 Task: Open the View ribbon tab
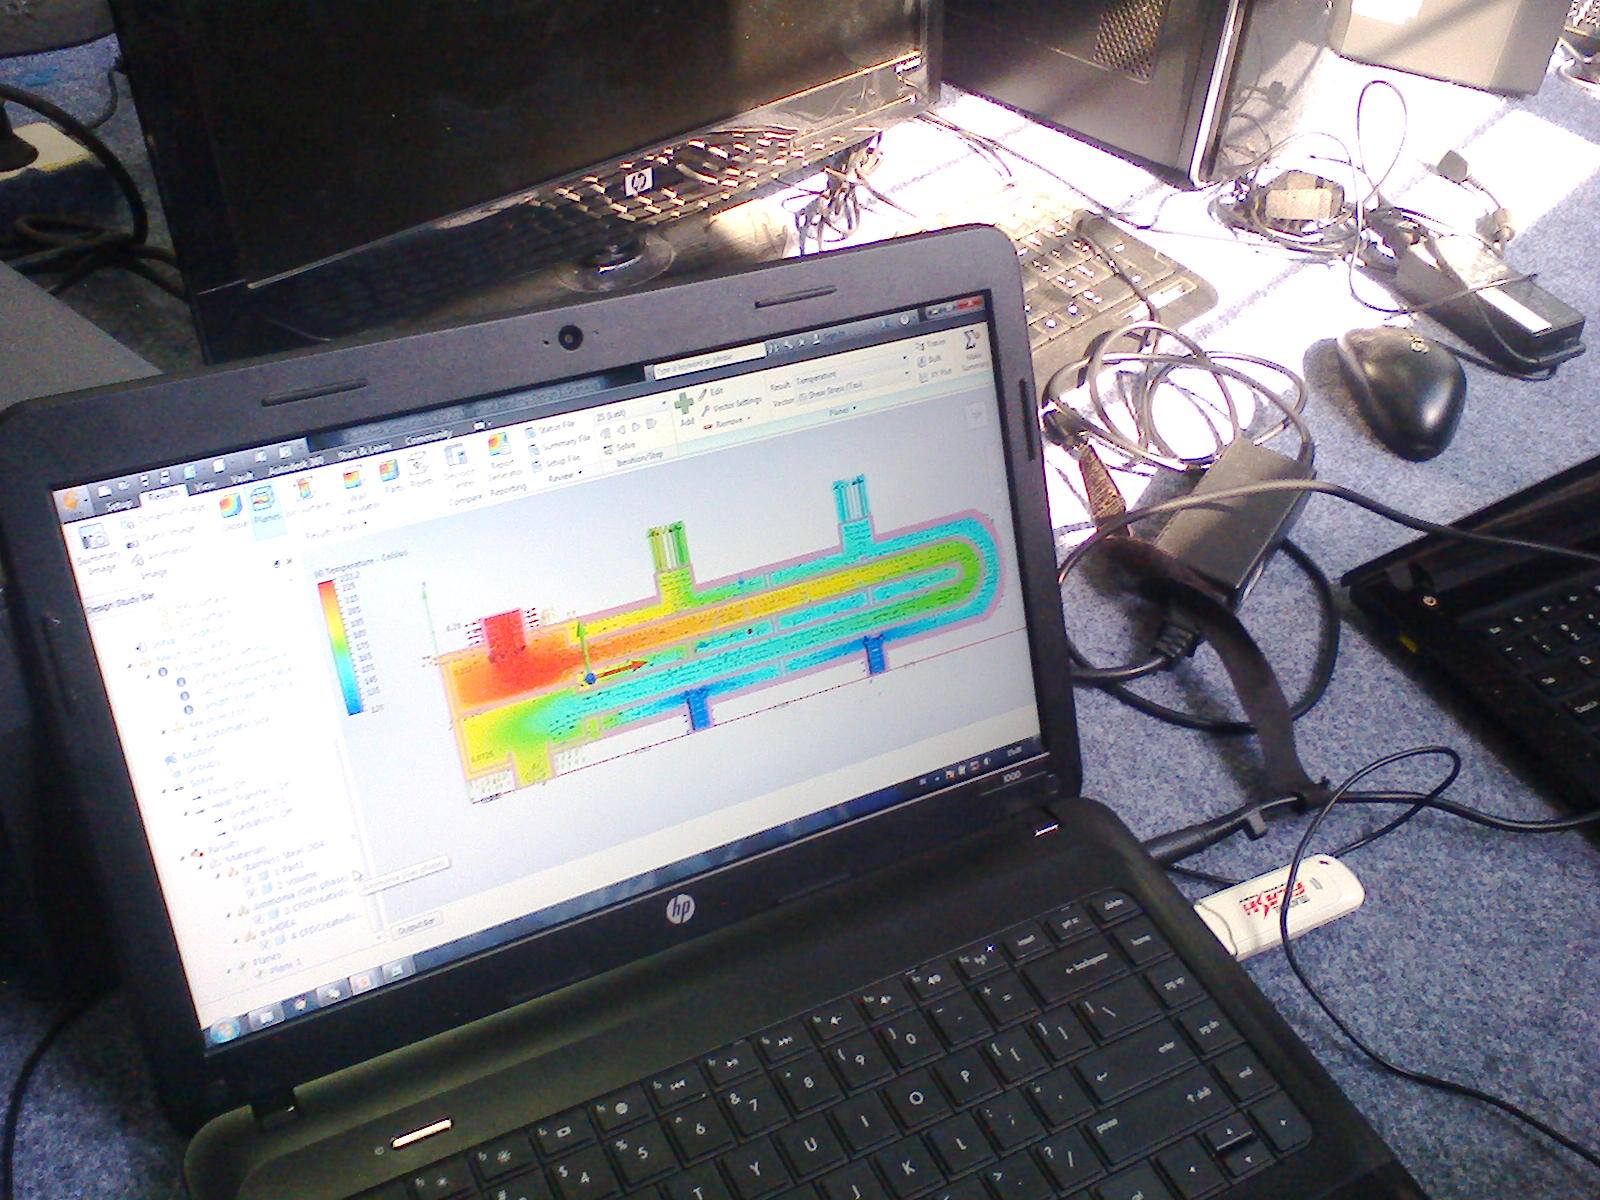[206, 486]
